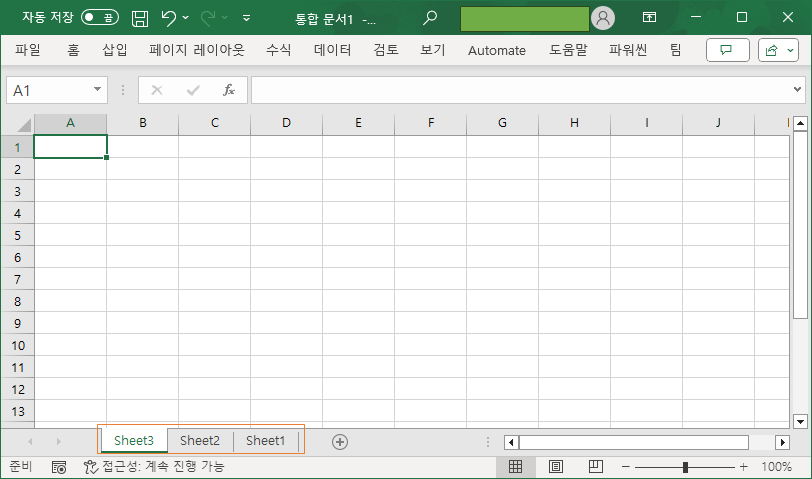Image resolution: width=812 pixels, height=479 pixels.
Task: Click the Undo arrow icon
Action: 169,18
